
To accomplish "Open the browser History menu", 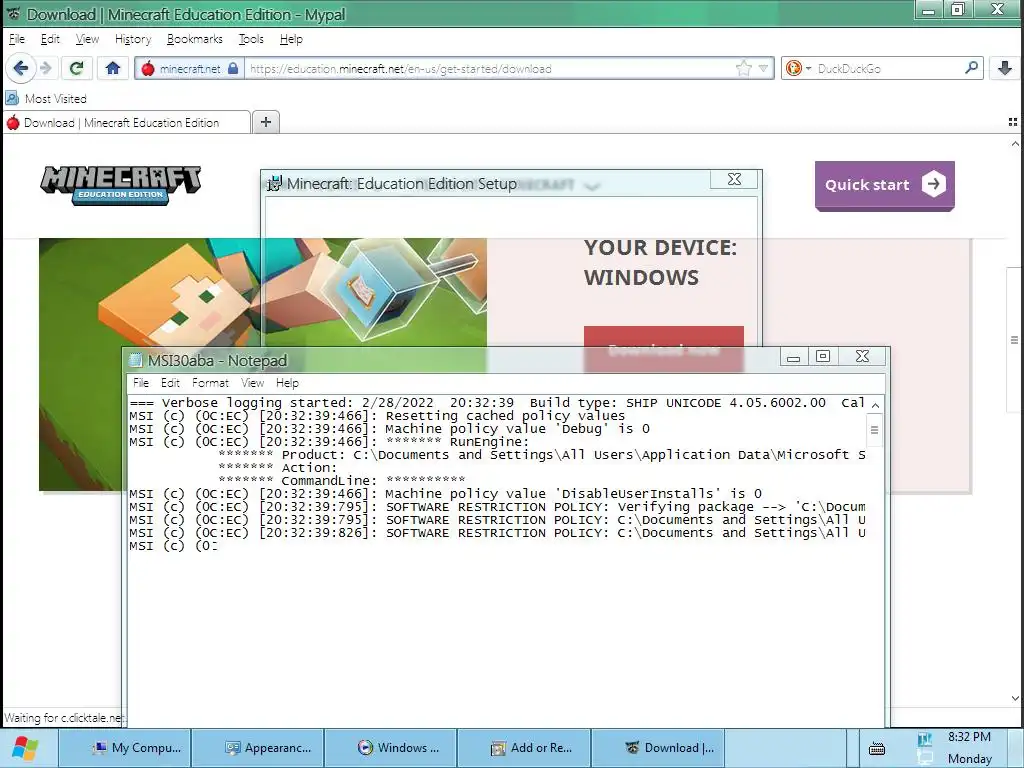I will (x=133, y=39).
